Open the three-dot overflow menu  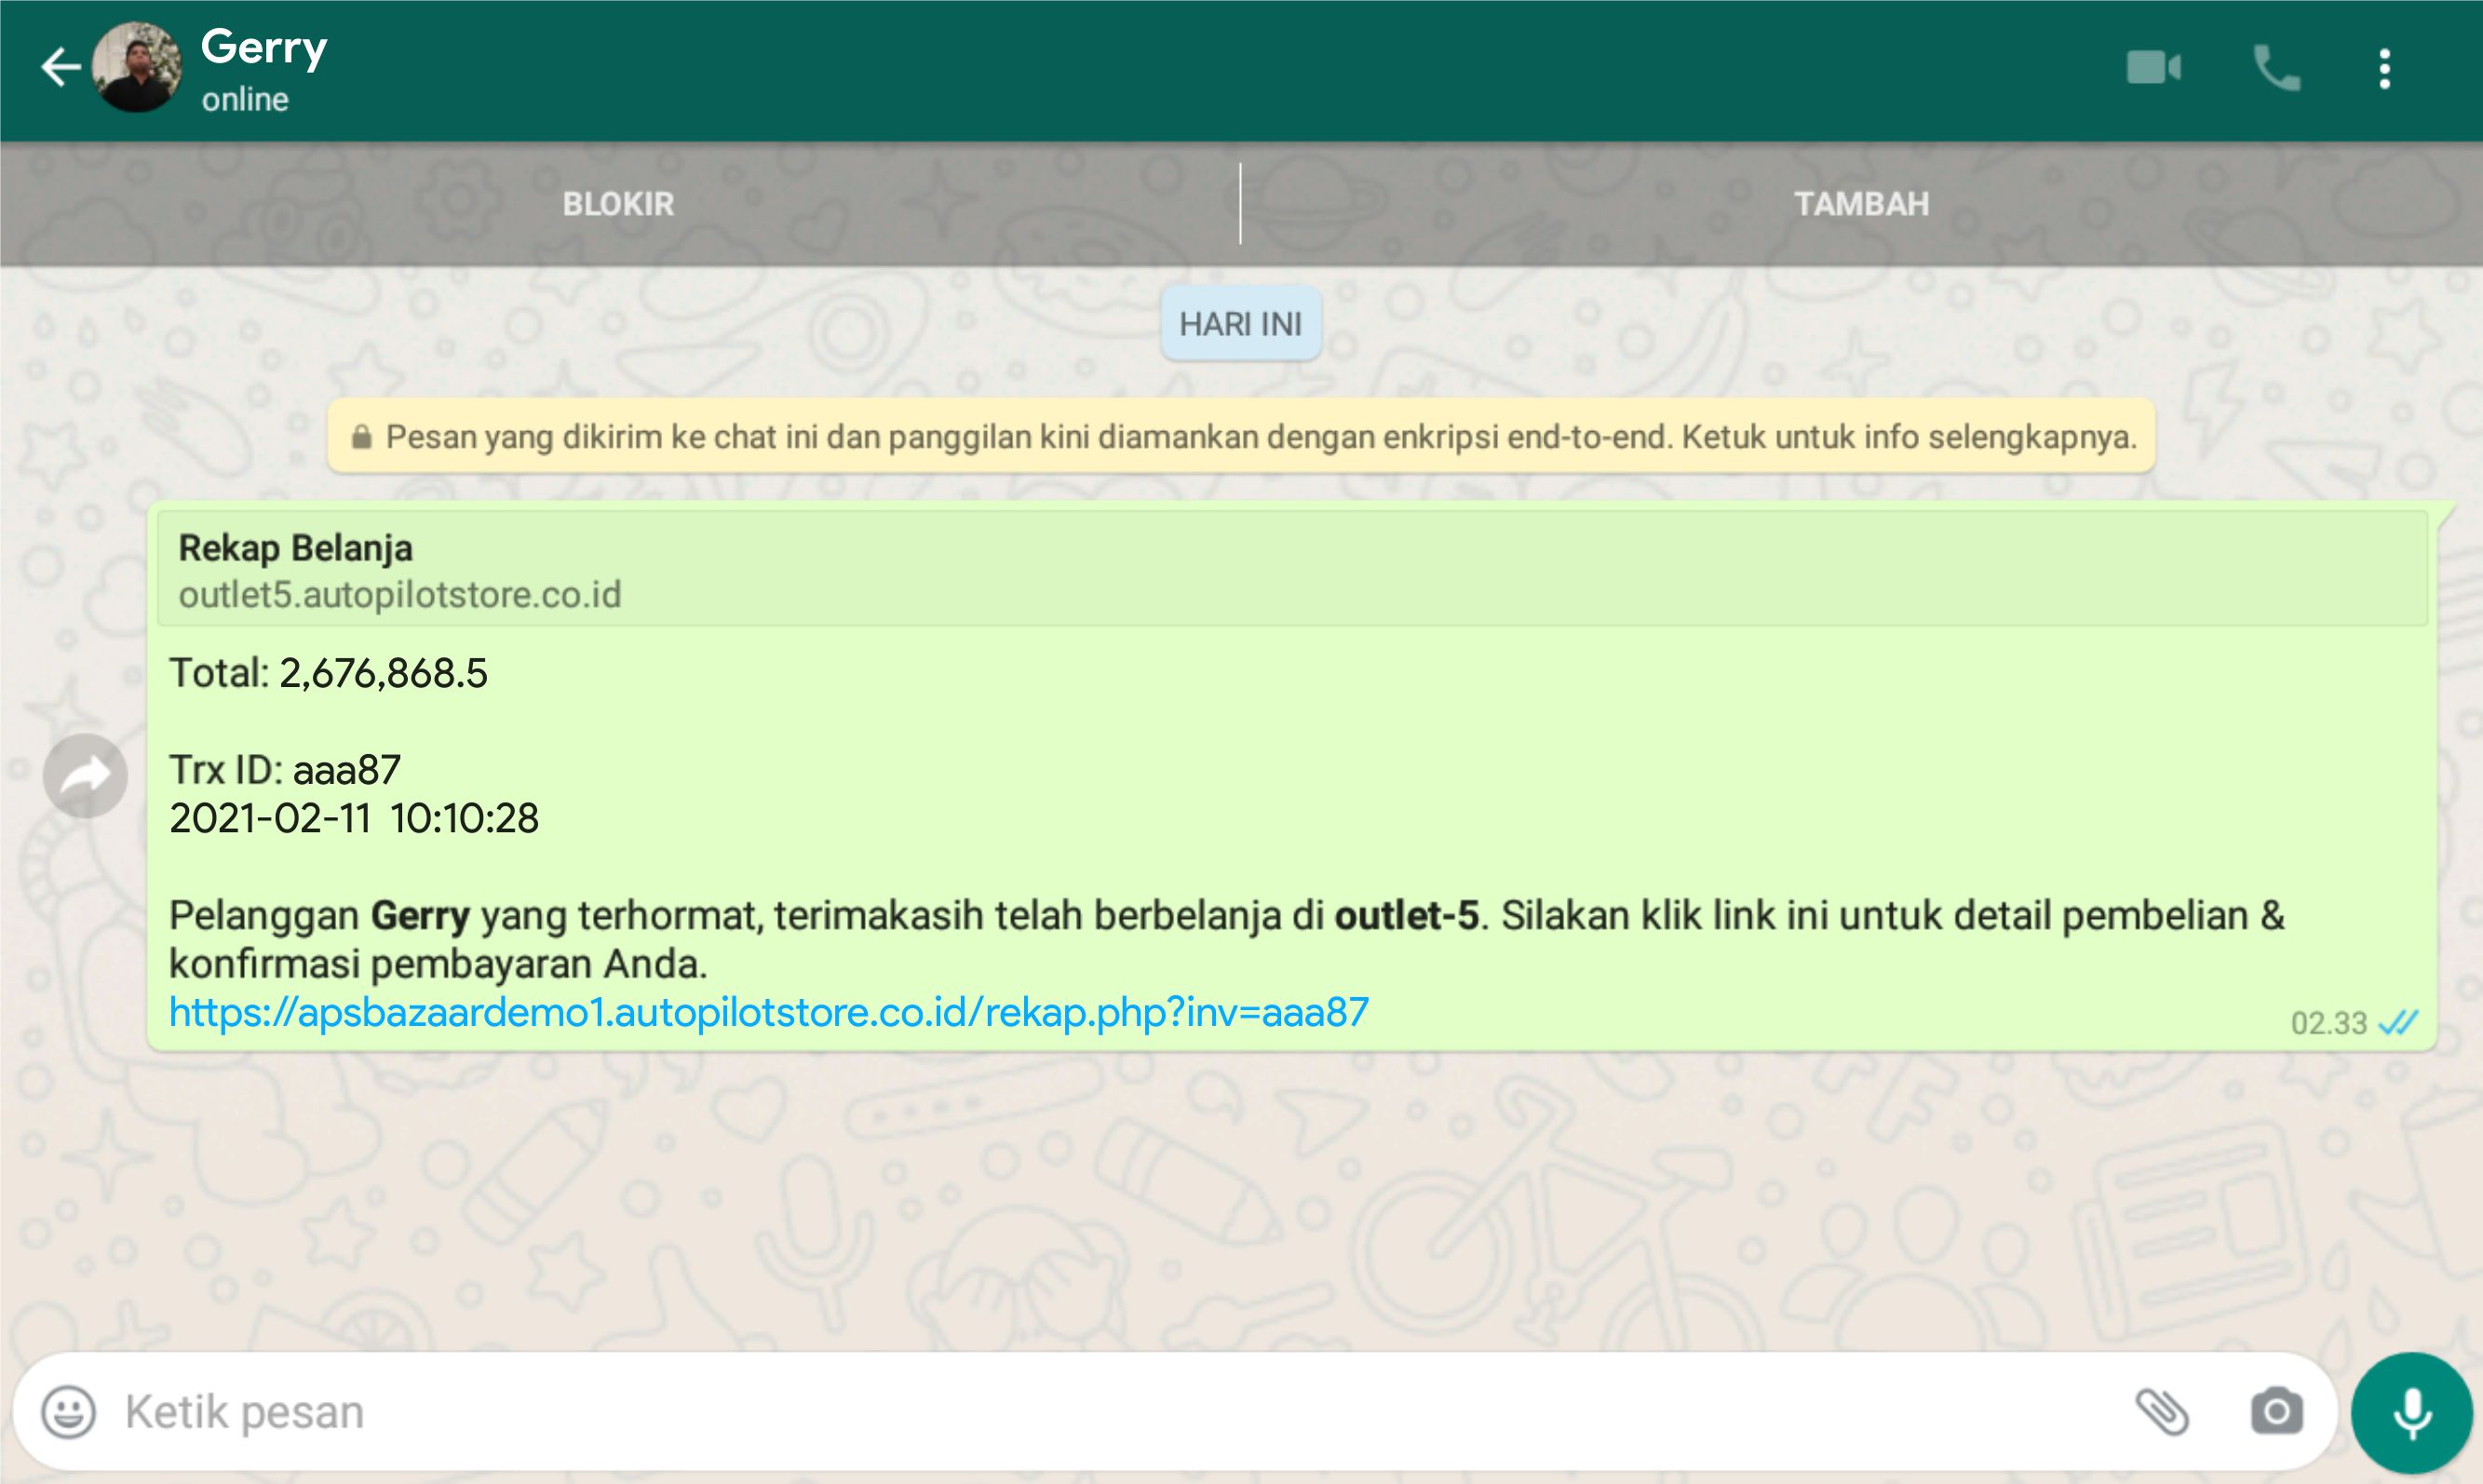[2385, 68]
